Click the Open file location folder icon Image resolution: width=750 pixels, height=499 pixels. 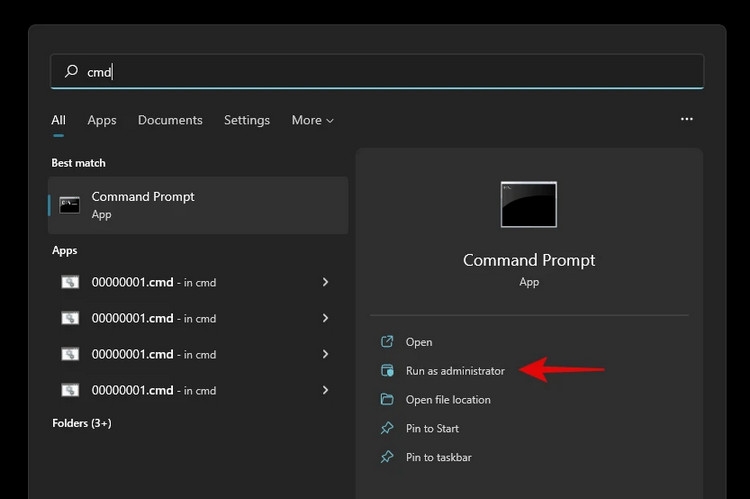pyautogui.click(x=387, y=399)
